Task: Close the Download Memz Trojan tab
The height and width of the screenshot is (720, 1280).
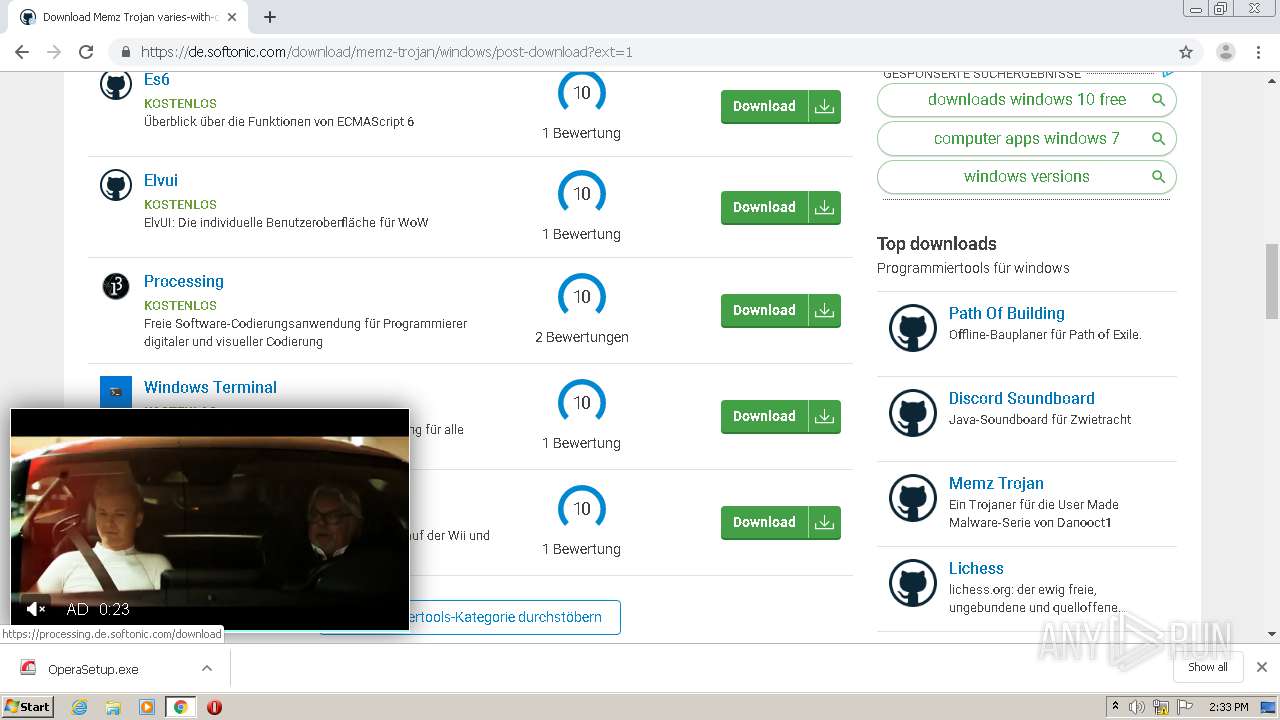Action: (233, 17)
